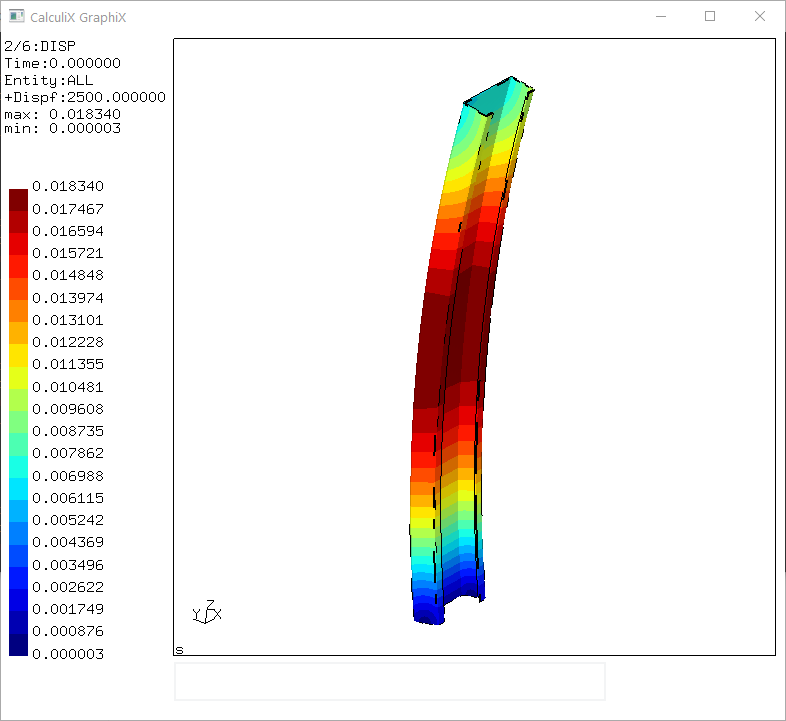Click the 's' marker in viewport corner

coord(179,650)
